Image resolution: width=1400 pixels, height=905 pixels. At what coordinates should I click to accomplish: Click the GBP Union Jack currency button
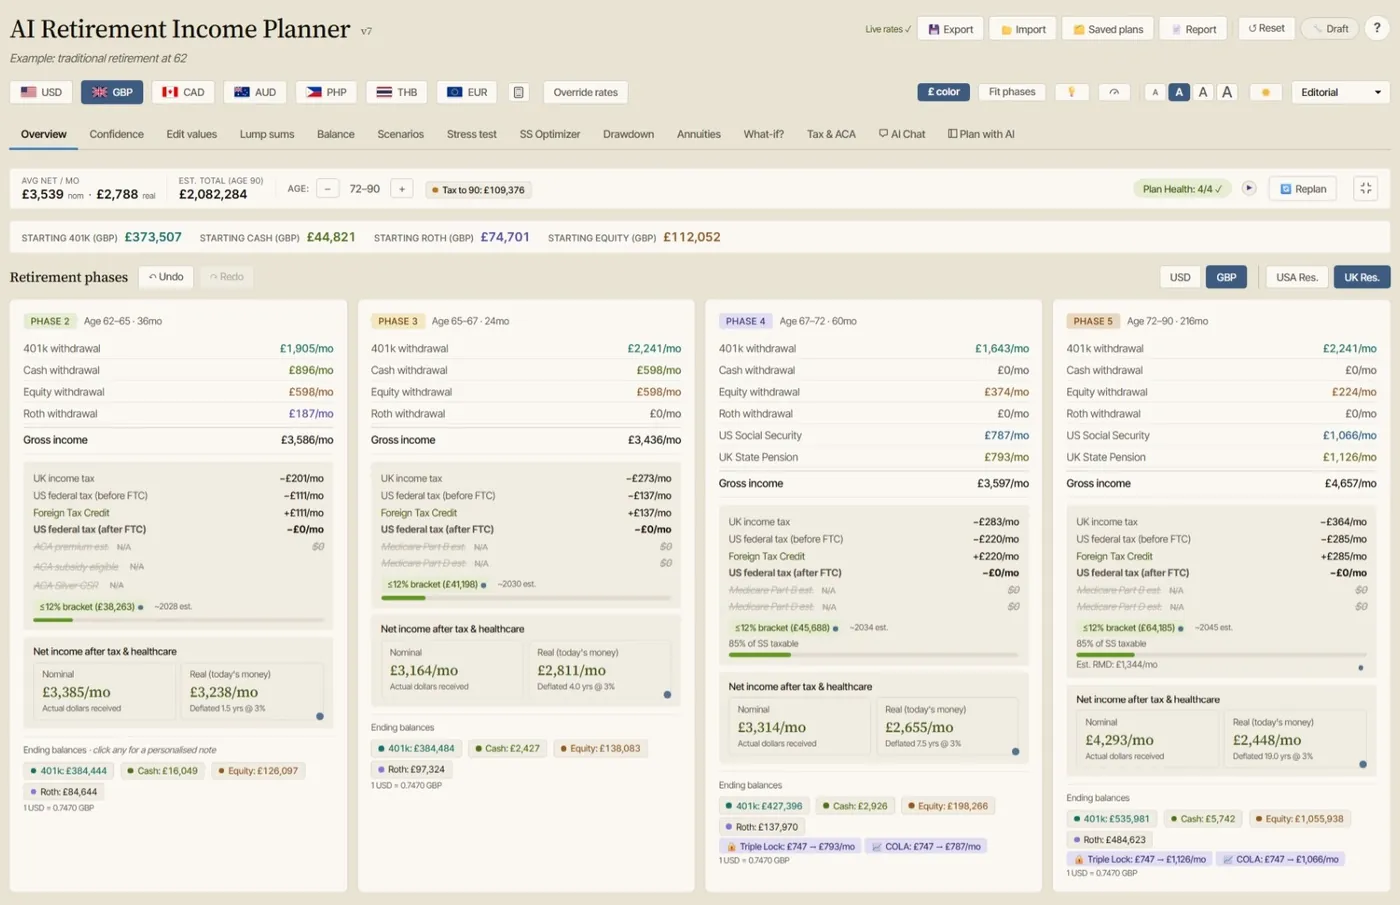(x=112, y=92)
